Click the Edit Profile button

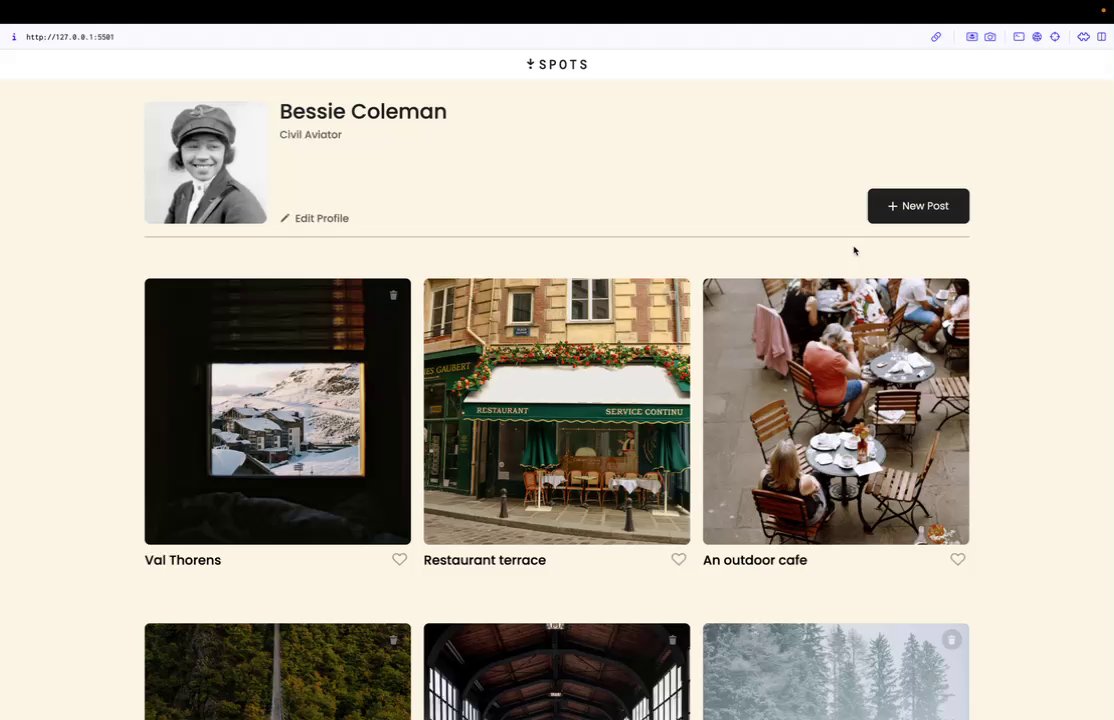coord(314,218)
